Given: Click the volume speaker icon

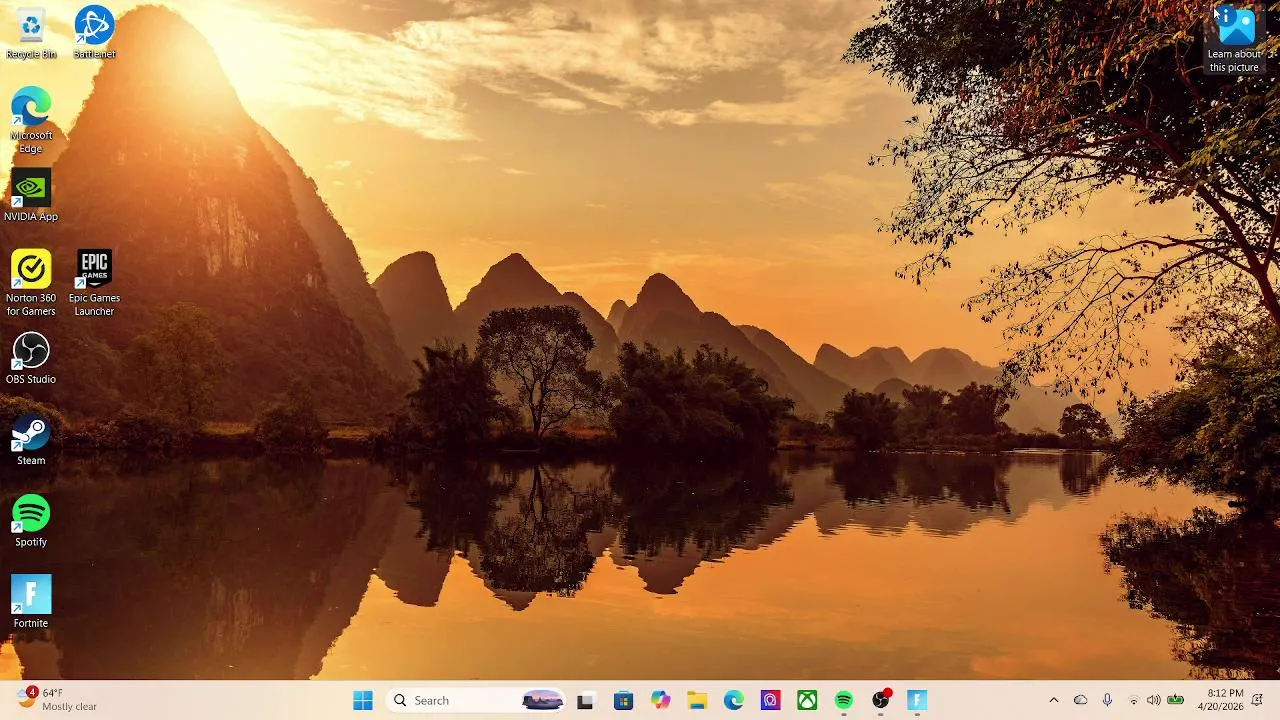Looking at the screenshot, I should click(x=1154, y=701).
